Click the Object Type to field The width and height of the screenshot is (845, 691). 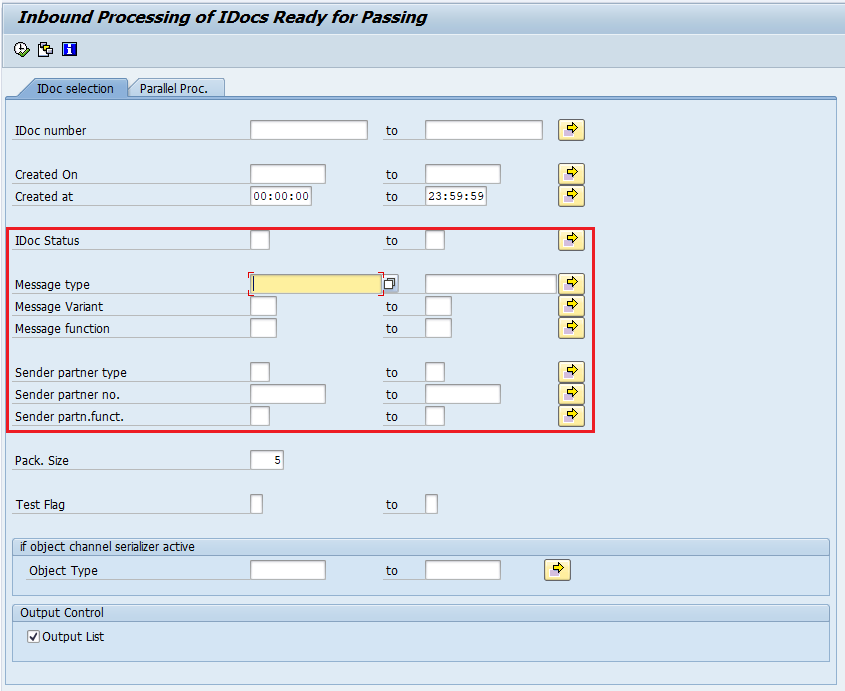coord(462,570)
